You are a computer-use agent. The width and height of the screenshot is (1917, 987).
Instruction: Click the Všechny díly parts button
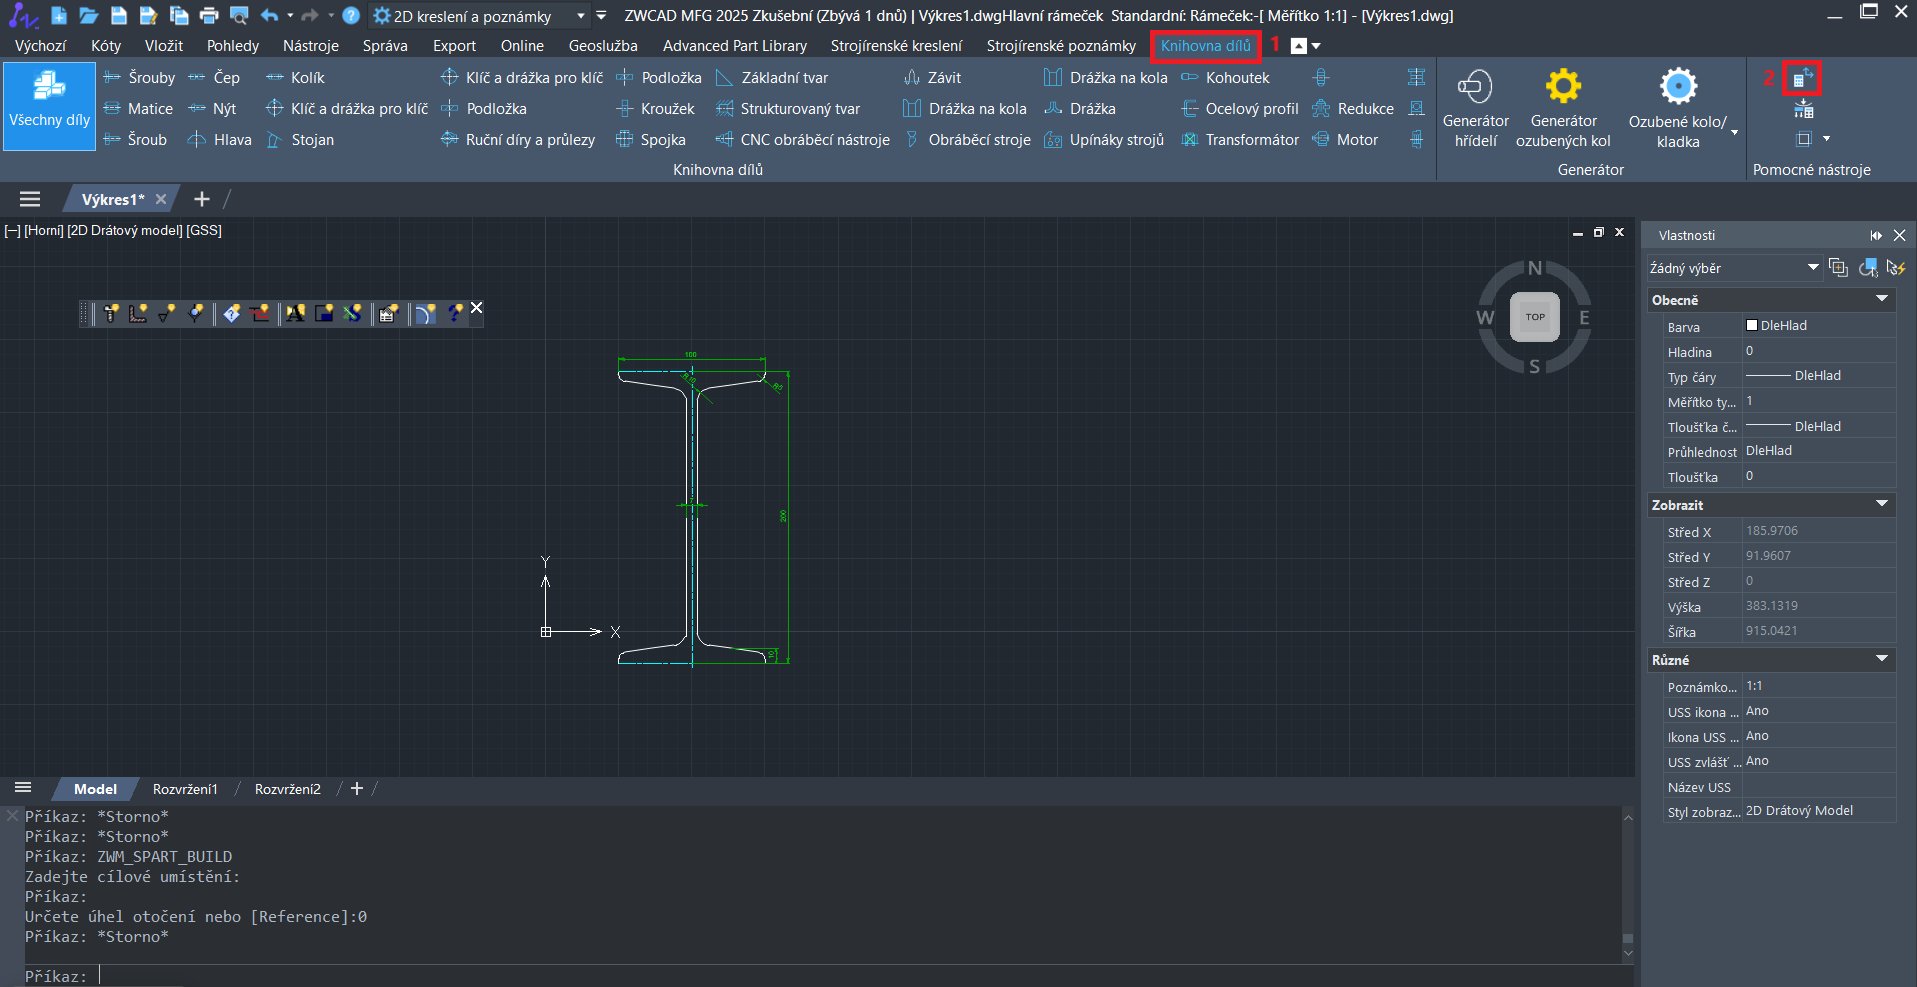pyautogui.click(x=49, y=106)
